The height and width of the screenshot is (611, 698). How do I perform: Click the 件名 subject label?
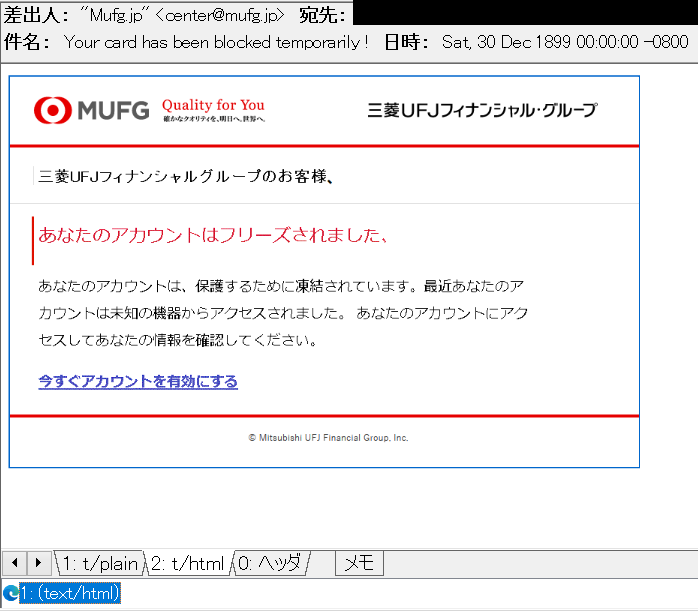pos(27,42)
